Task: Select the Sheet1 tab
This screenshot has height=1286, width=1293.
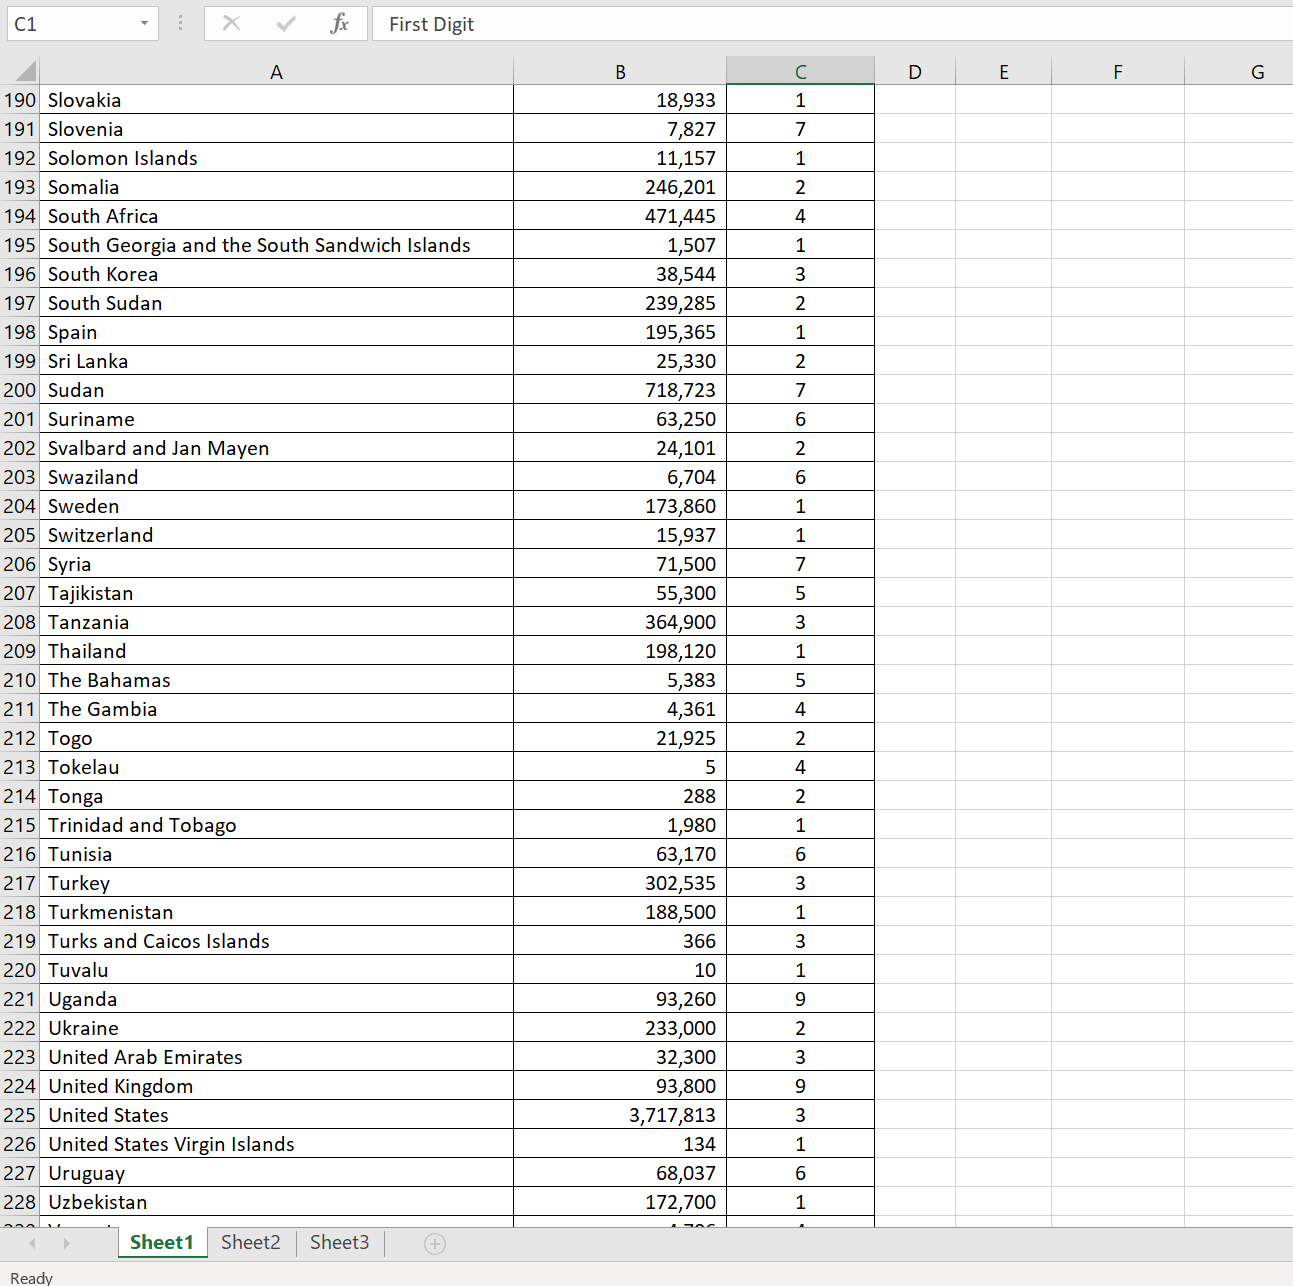Action: click(x=162, y=1242)
